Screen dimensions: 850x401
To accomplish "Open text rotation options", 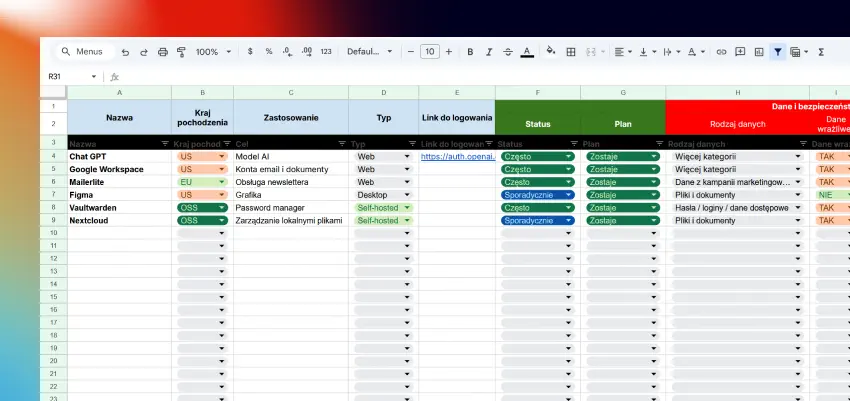I will (x=697, y=52).
